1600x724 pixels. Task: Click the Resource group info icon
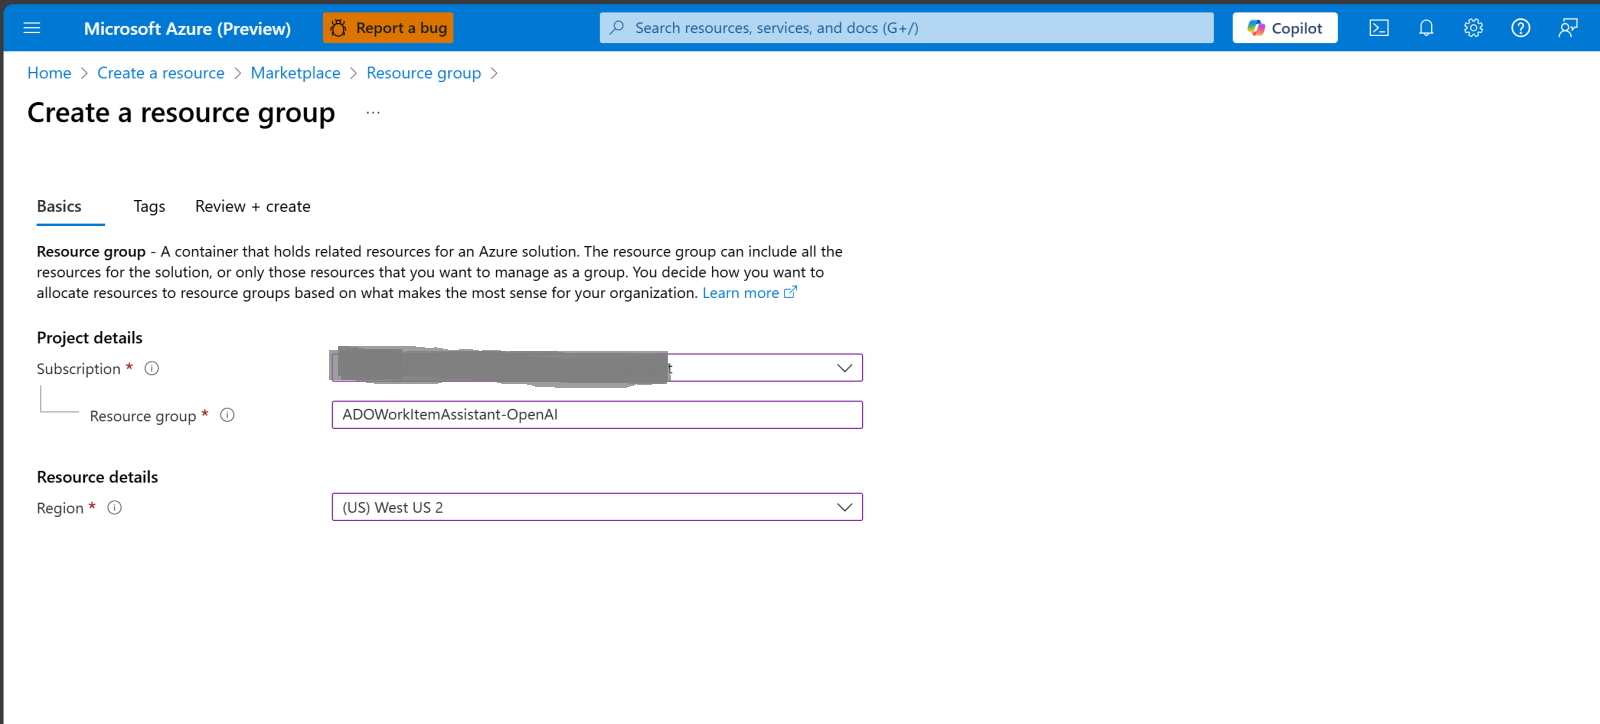(x=227, y=415)
